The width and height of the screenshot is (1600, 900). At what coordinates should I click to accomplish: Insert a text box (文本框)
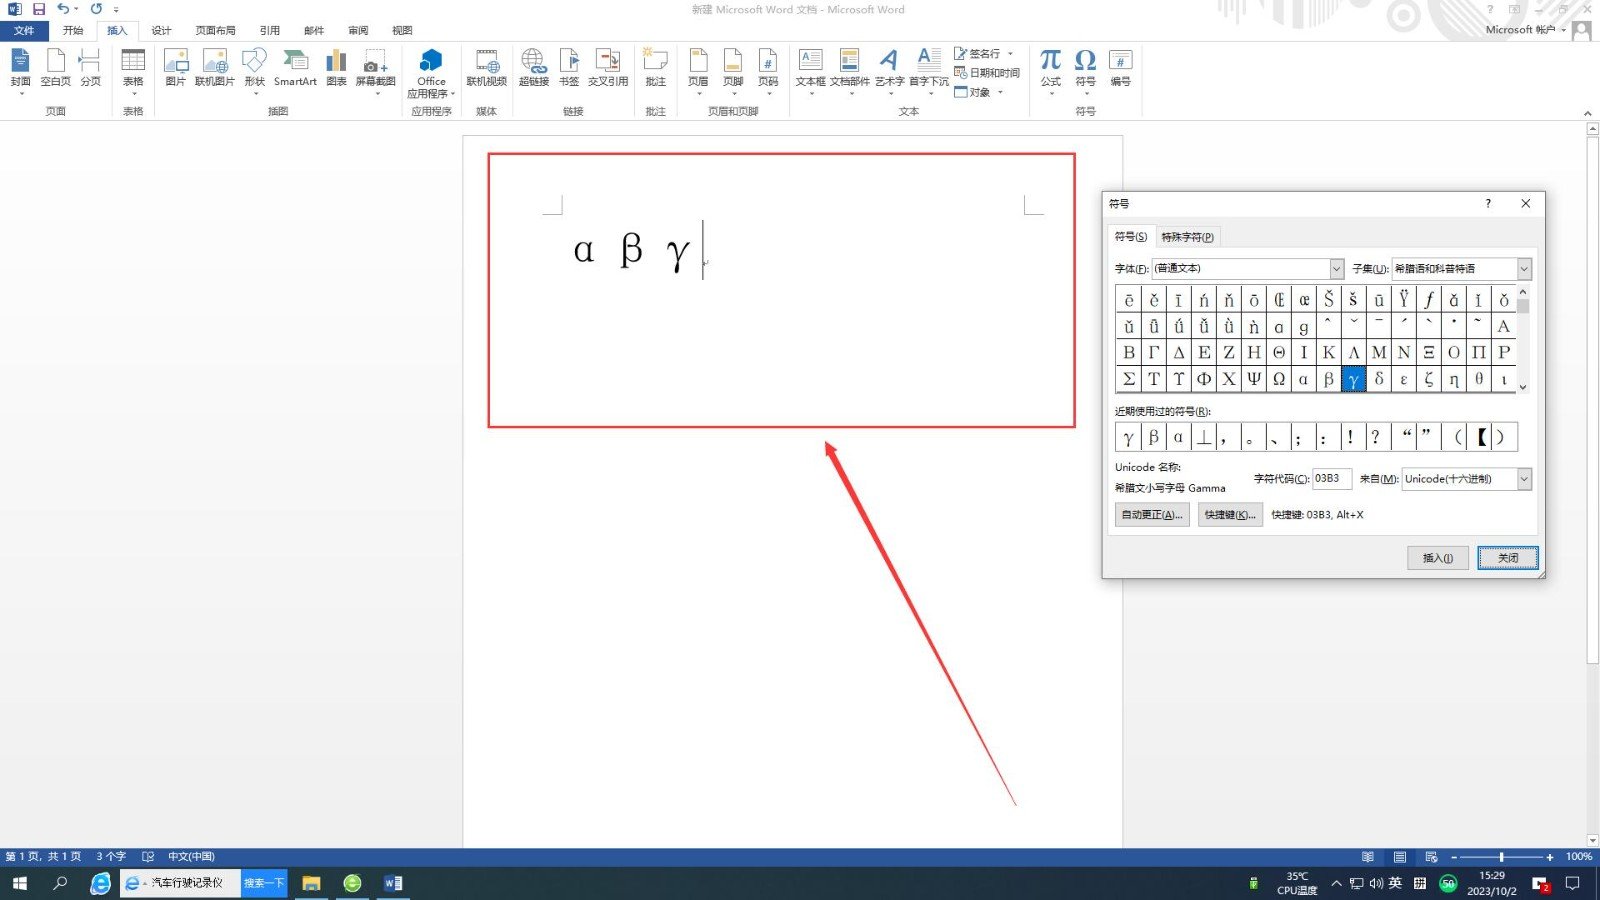[810, 66]
